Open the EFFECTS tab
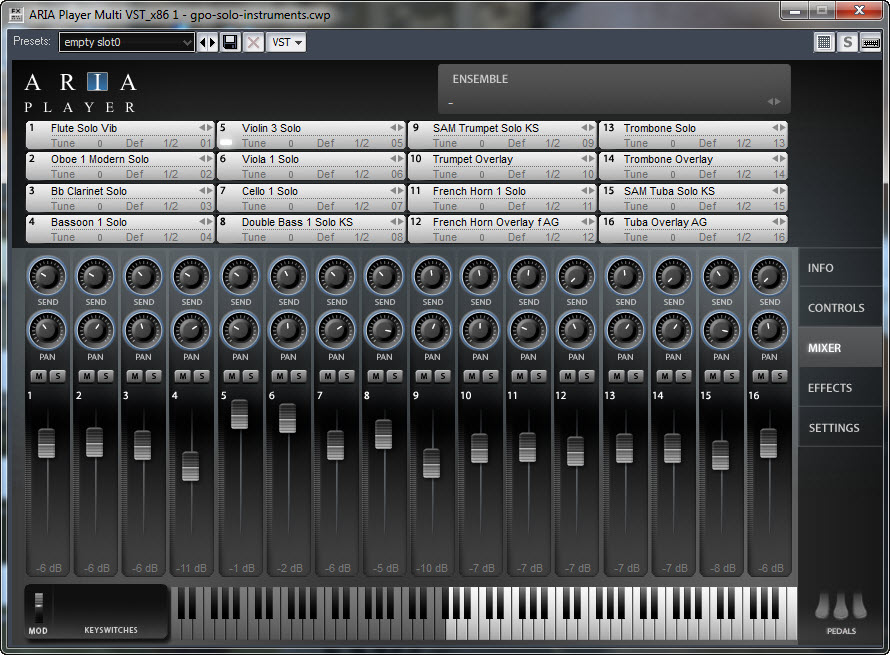This screenshot has width=890, height=655. (x=840, y=388)
